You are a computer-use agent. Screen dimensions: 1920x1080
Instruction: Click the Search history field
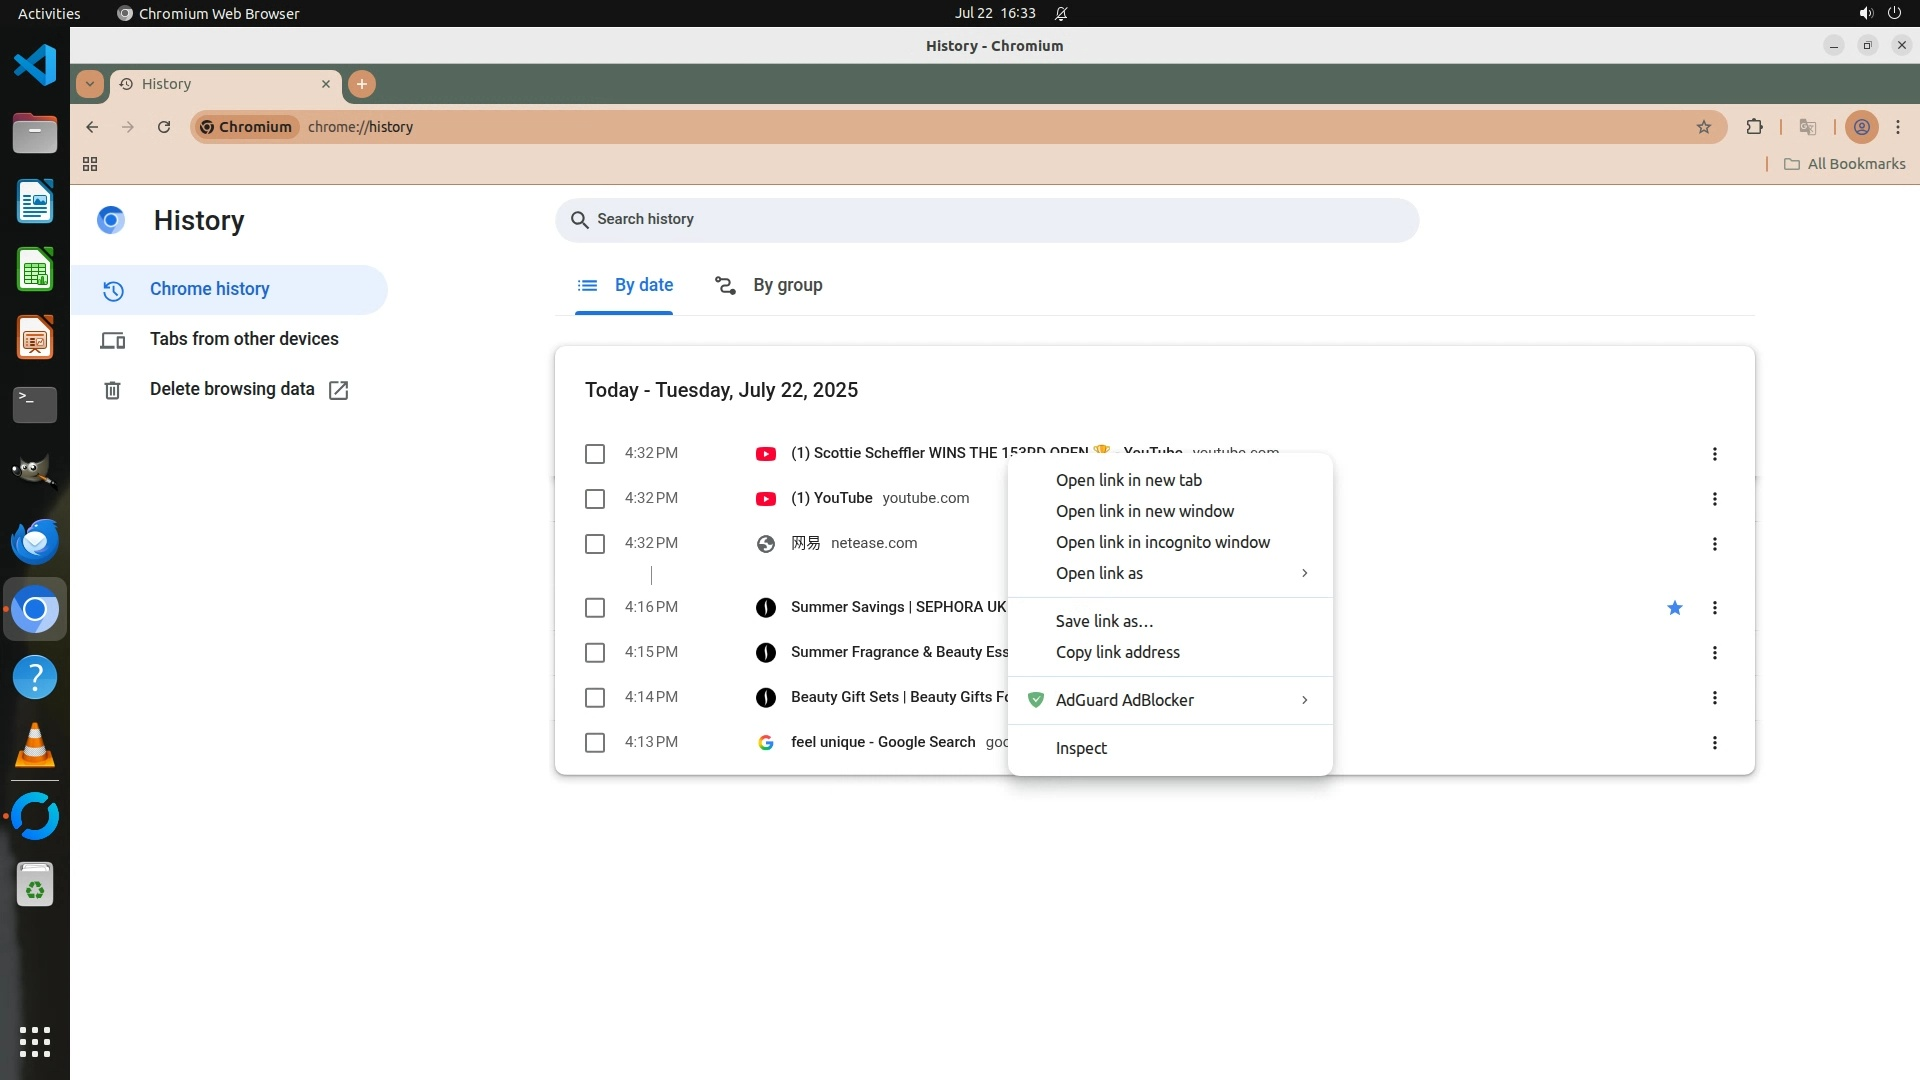tap(987, 220)
